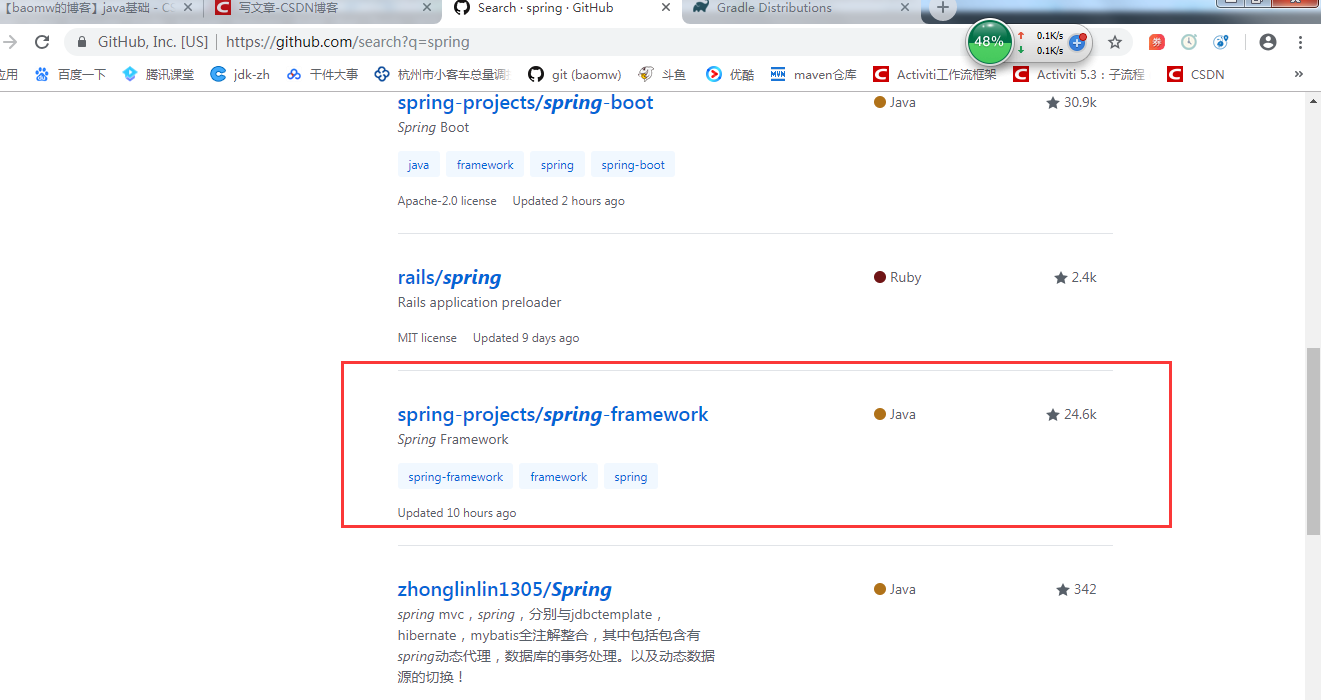This screenshot has width=1321, height=700.
Task: View site security padlock info
Action: tap(81, 42)
